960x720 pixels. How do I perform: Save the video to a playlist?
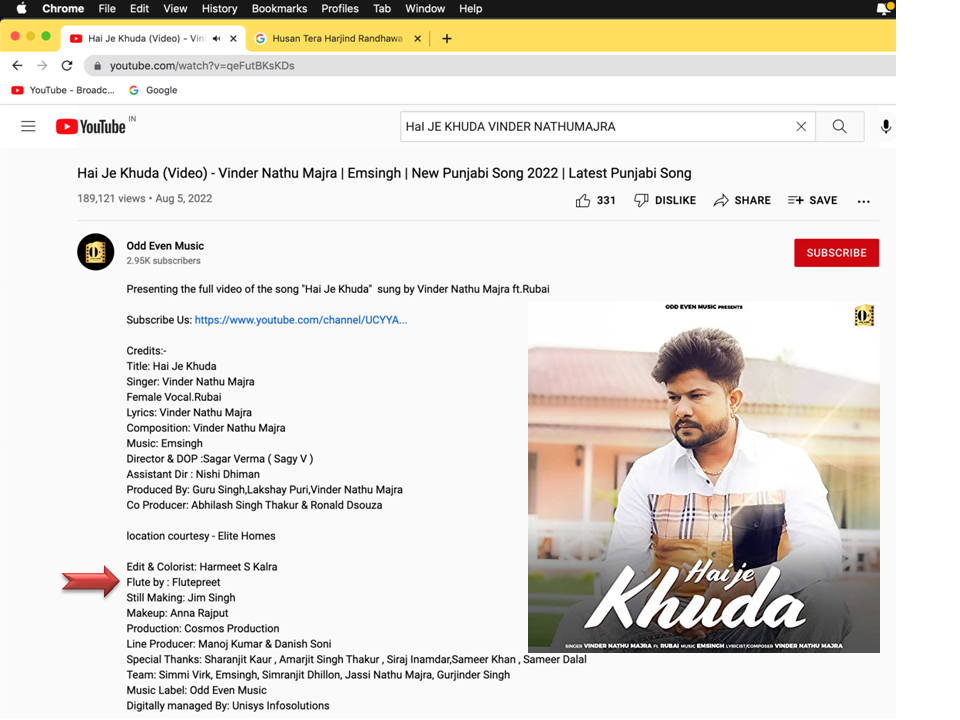(x=812, y=201)
